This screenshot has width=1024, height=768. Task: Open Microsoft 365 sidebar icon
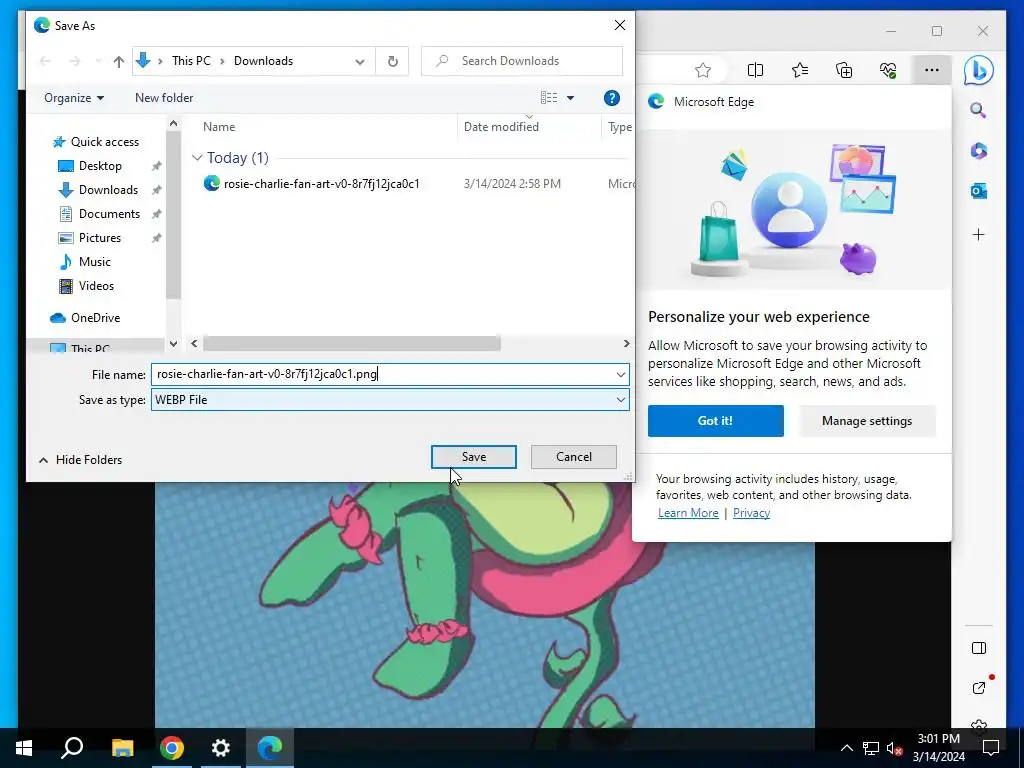[x=978, y=151]
